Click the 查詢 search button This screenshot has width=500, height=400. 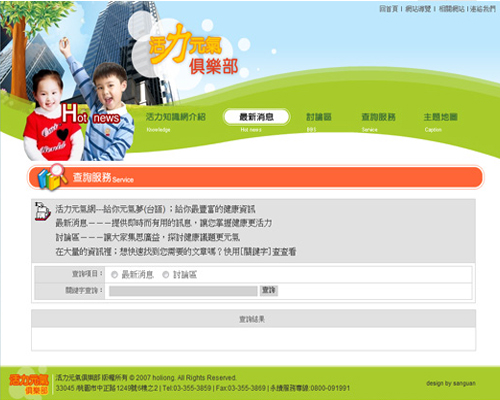(269, 290)
